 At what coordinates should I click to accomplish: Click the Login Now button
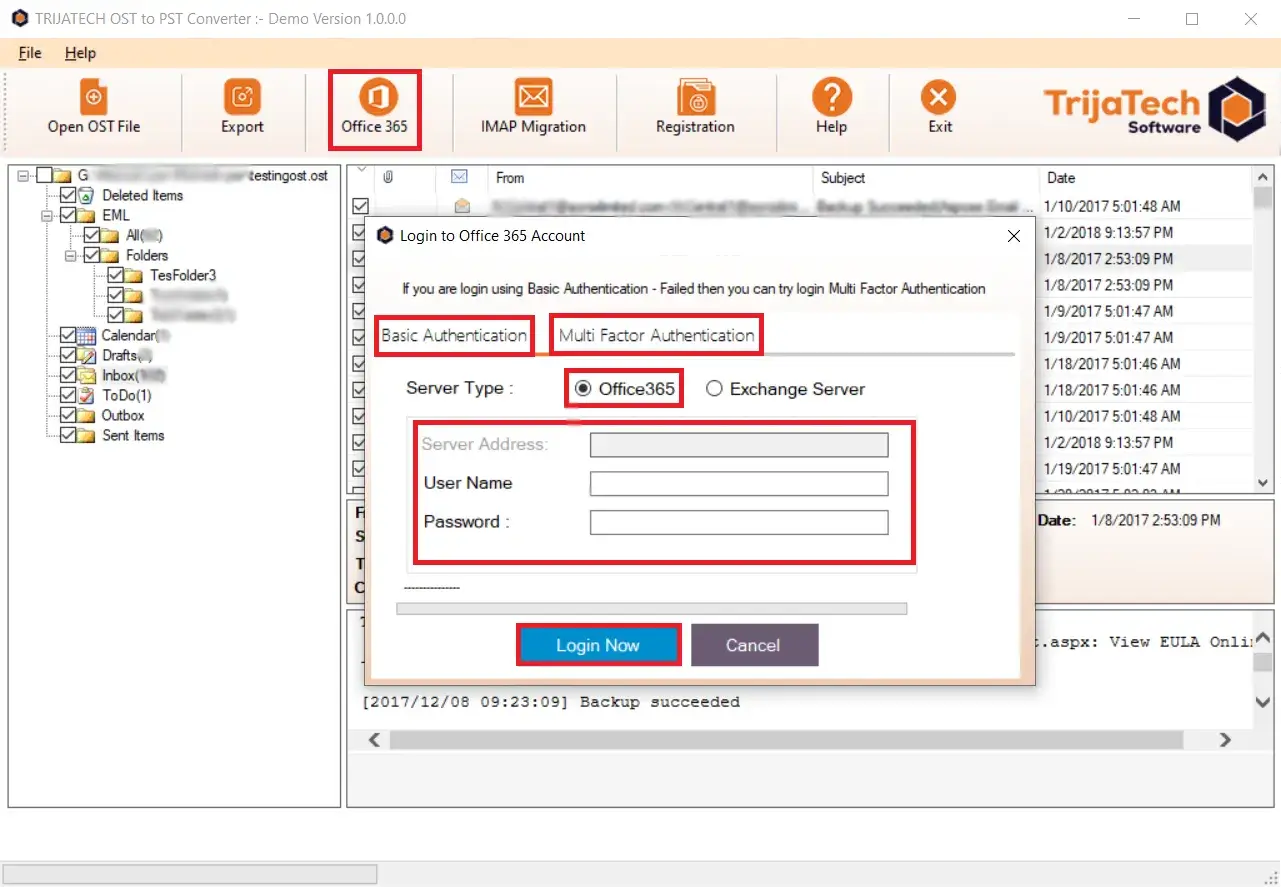pyautogui.click(x=598, y=645)
